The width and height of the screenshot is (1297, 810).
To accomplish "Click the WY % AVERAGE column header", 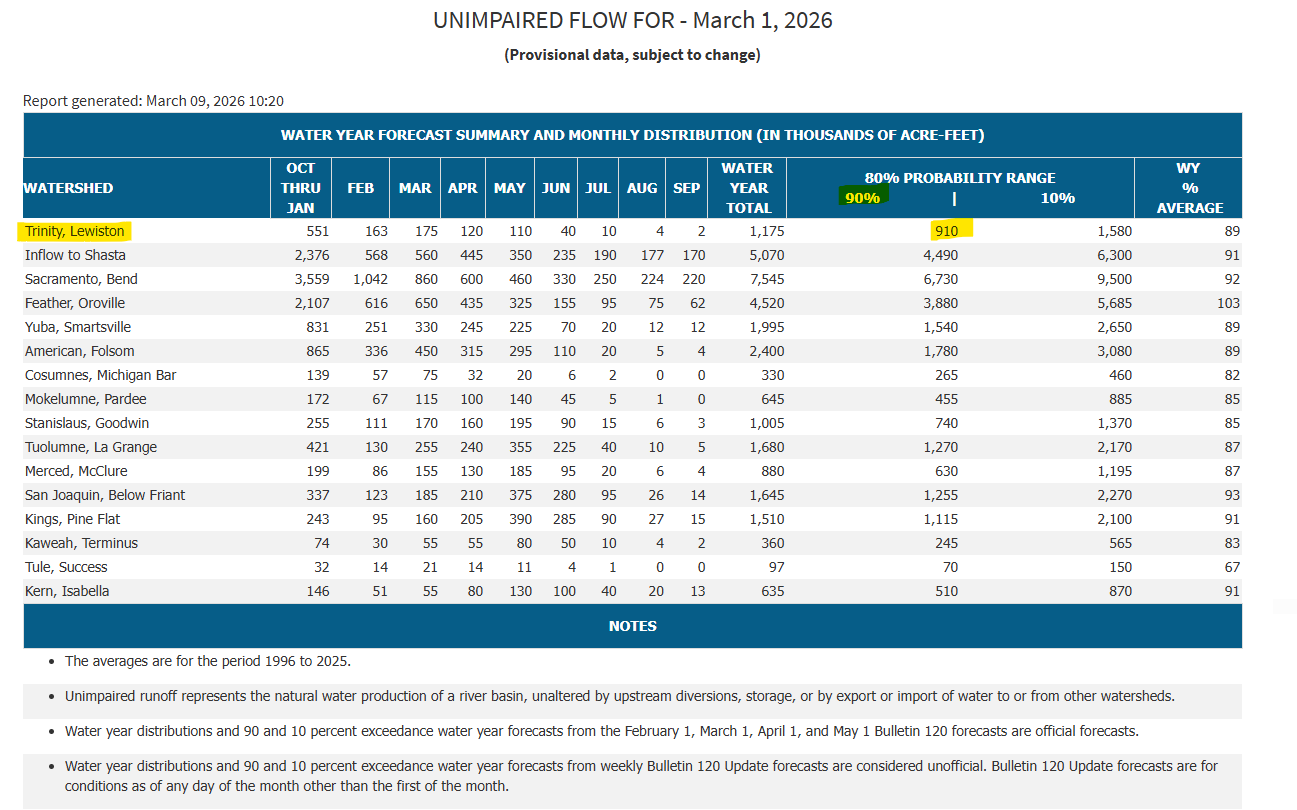I will [1189, 188].
